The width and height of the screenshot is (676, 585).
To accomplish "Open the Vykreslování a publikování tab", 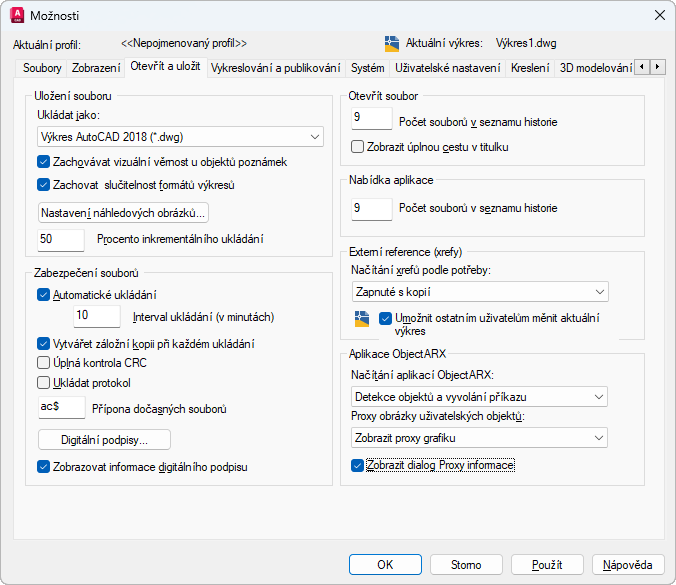I will 276,68.
